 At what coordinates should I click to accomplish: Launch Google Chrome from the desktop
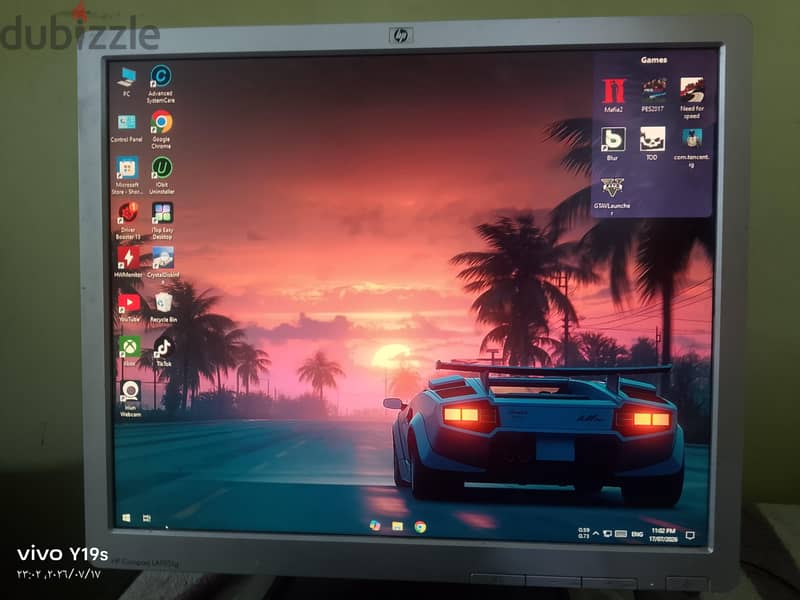pos(161,129)
